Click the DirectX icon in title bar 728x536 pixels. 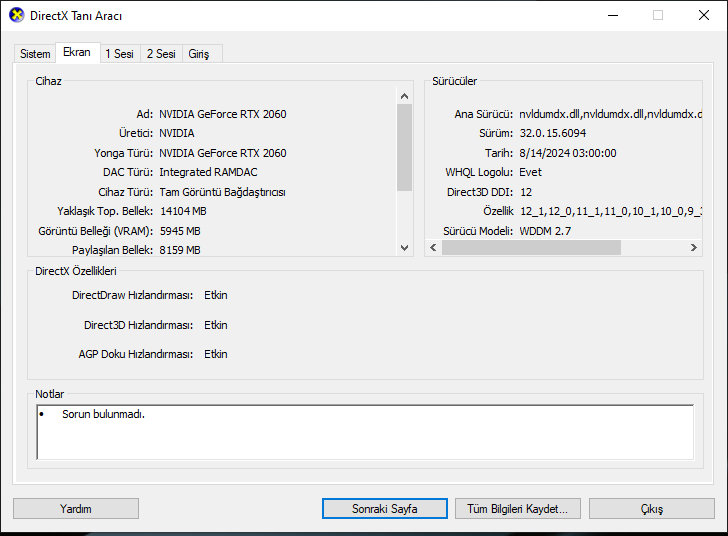click(x=17, y=15)
